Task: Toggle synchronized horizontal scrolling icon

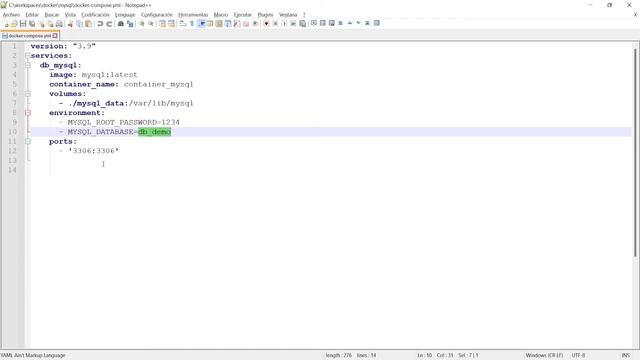Action: (x=171, y=24)
